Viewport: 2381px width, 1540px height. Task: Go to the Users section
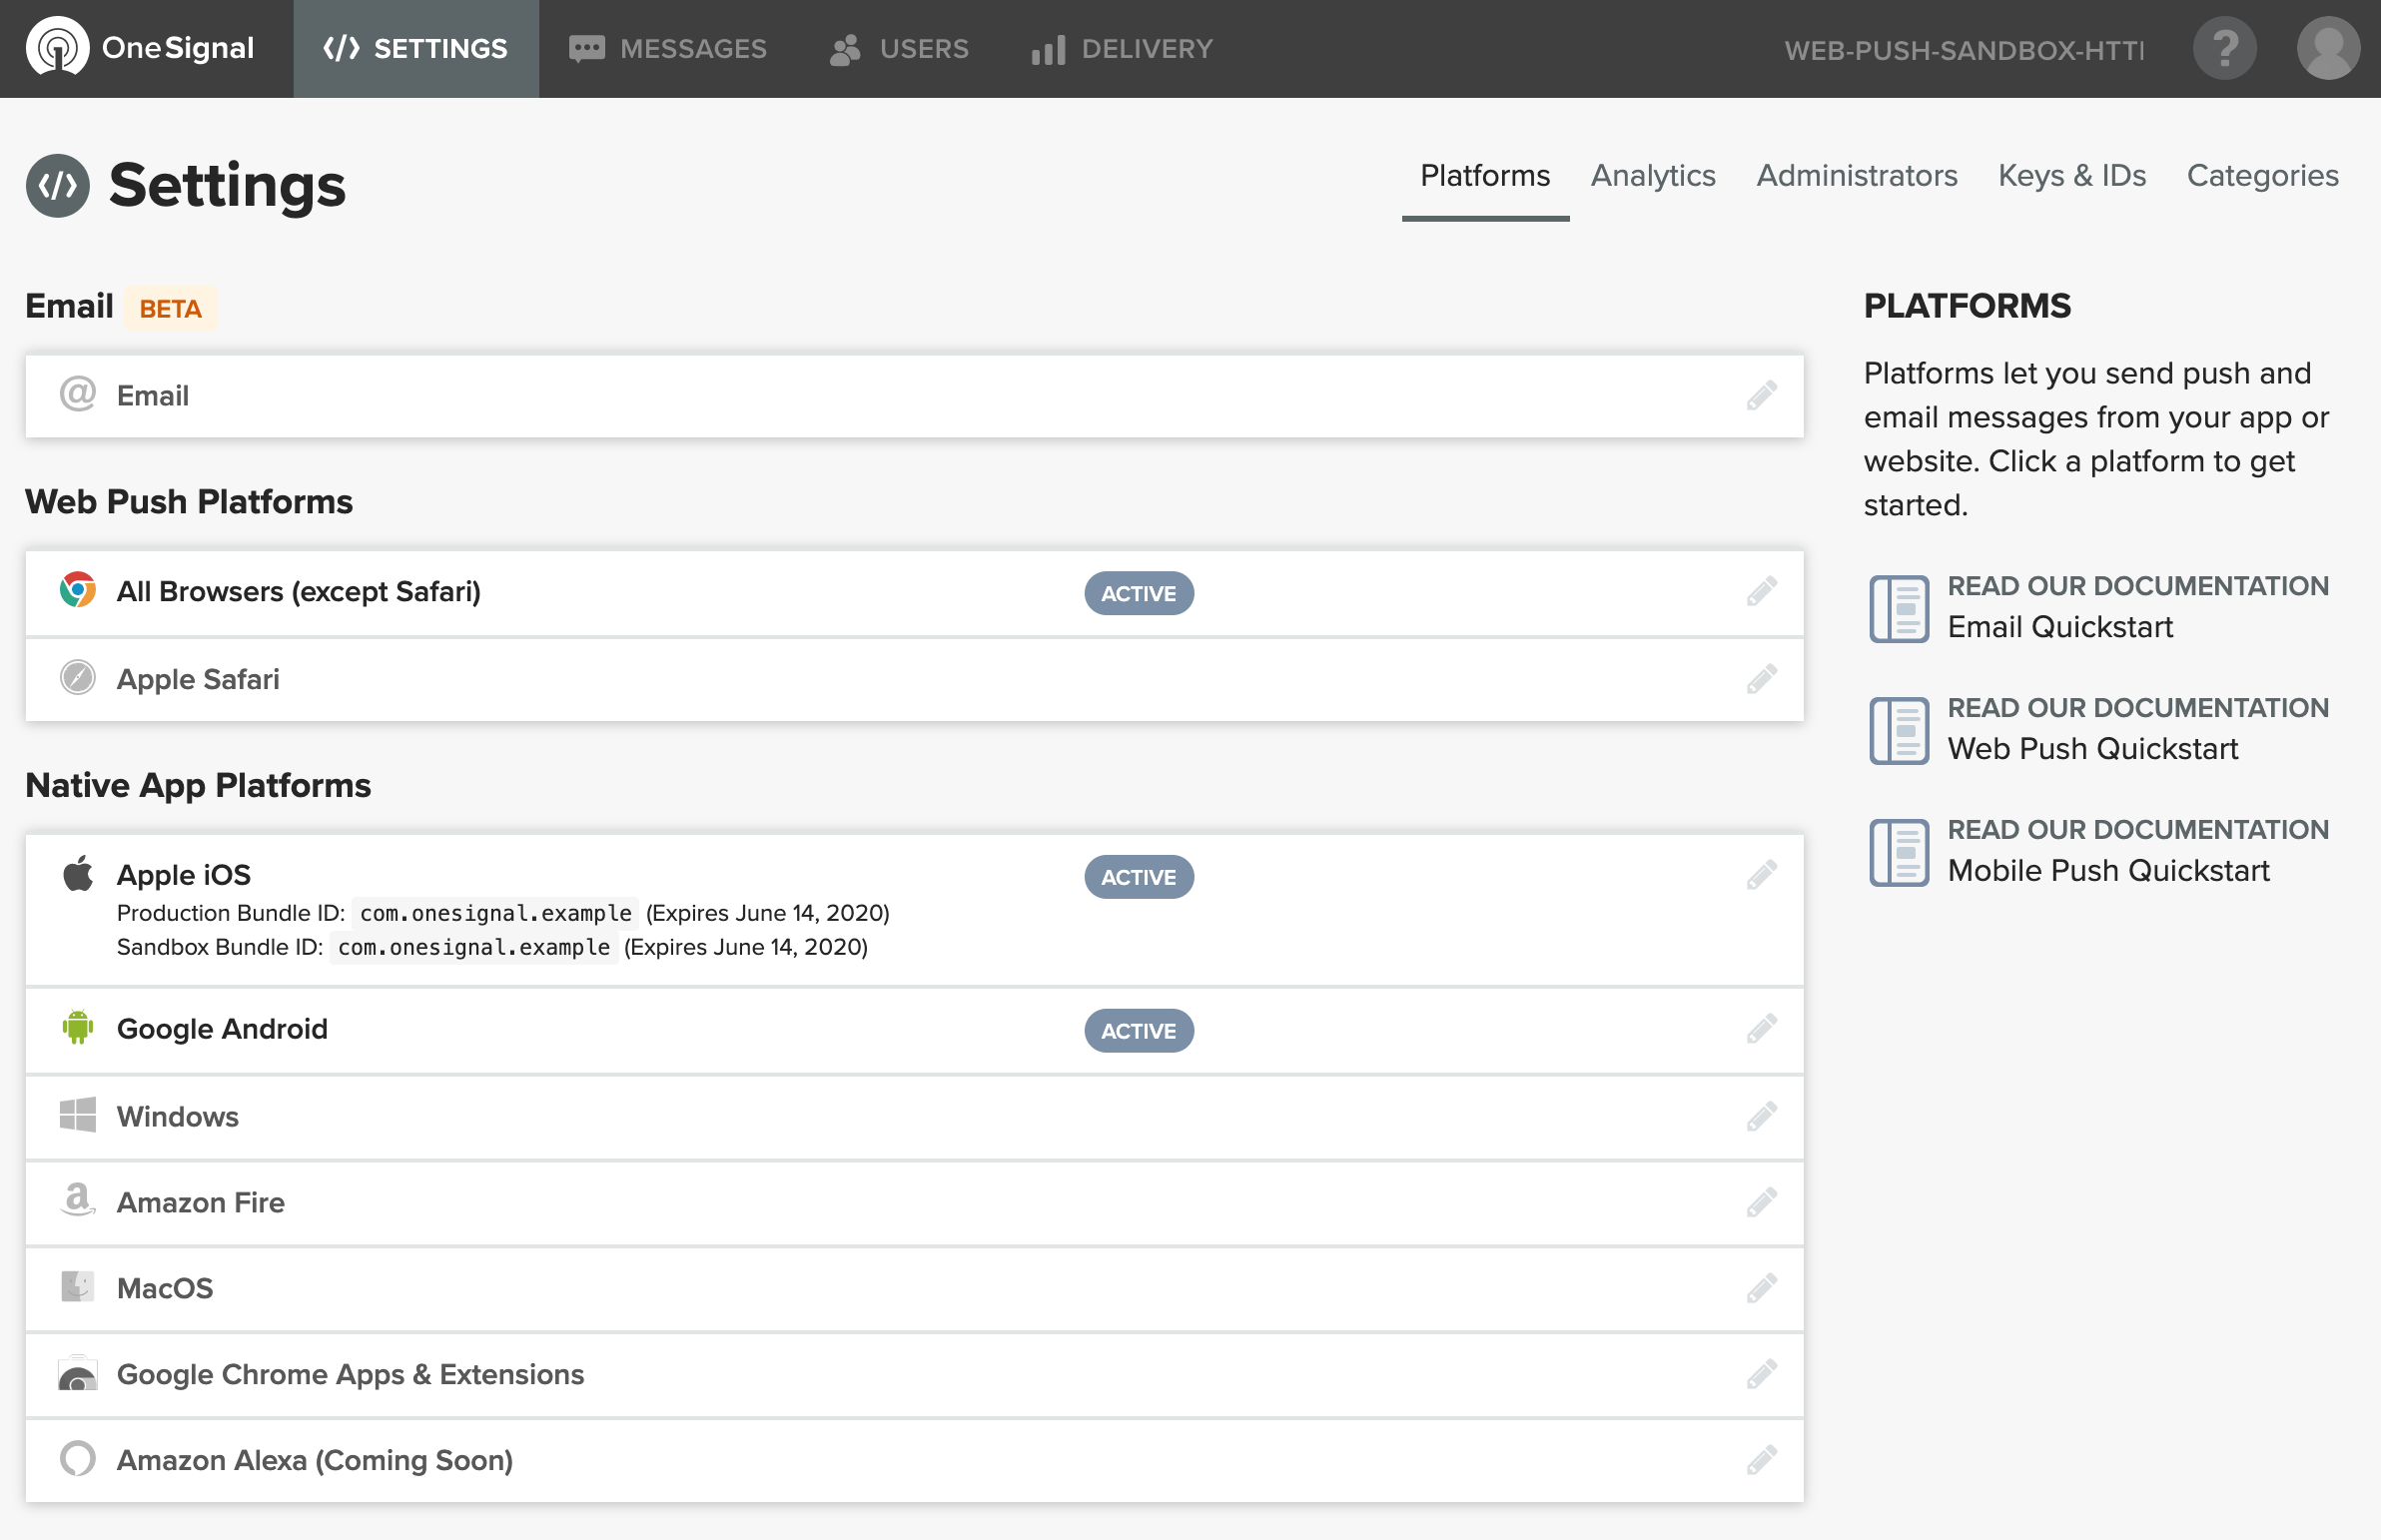pos(899,48)
